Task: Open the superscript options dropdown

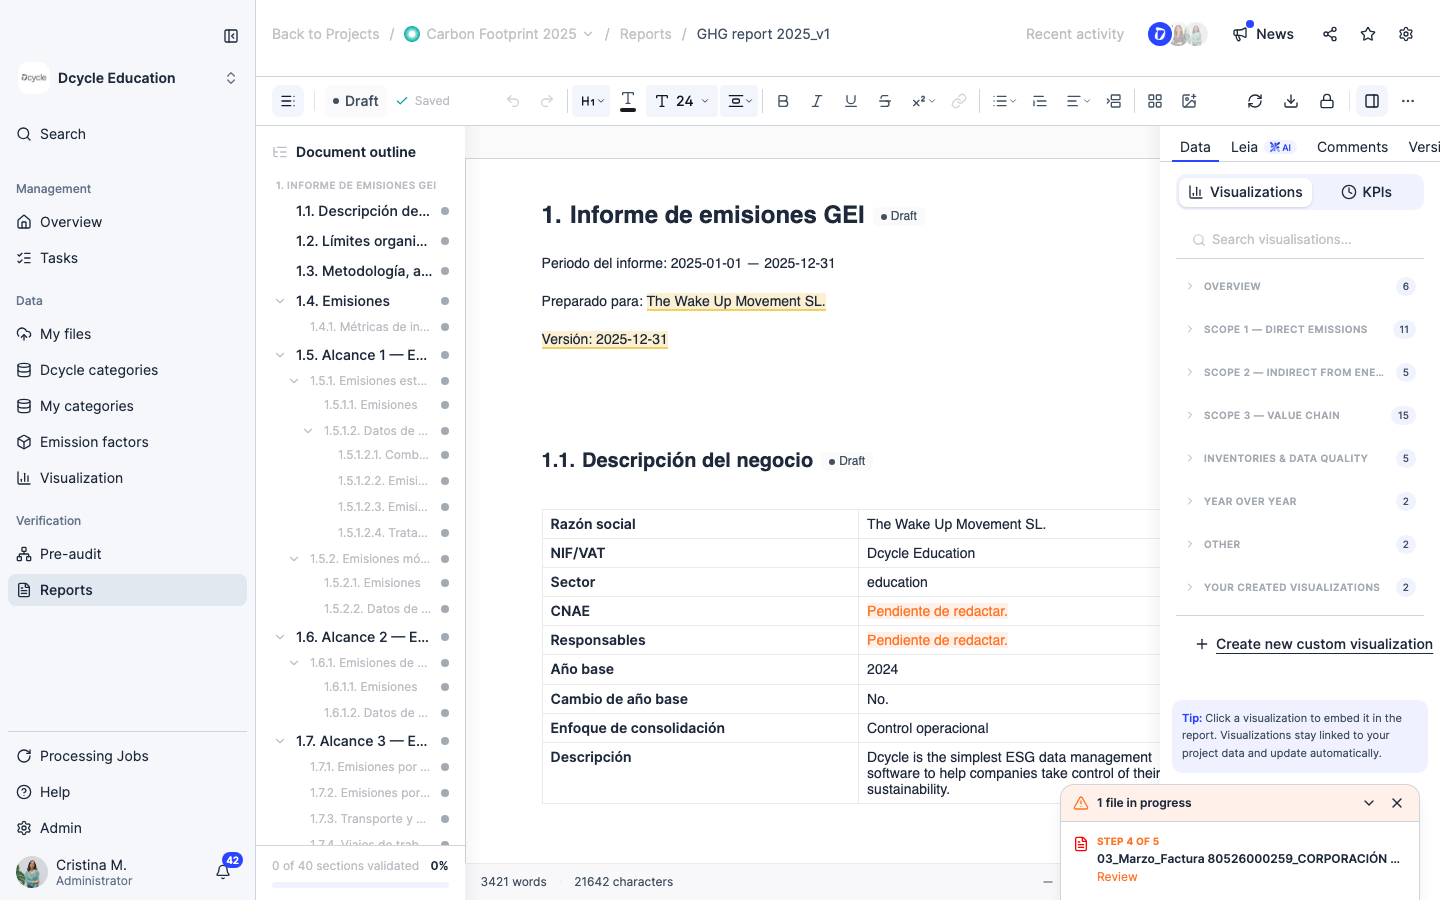Action: click(x=923, y=101)
